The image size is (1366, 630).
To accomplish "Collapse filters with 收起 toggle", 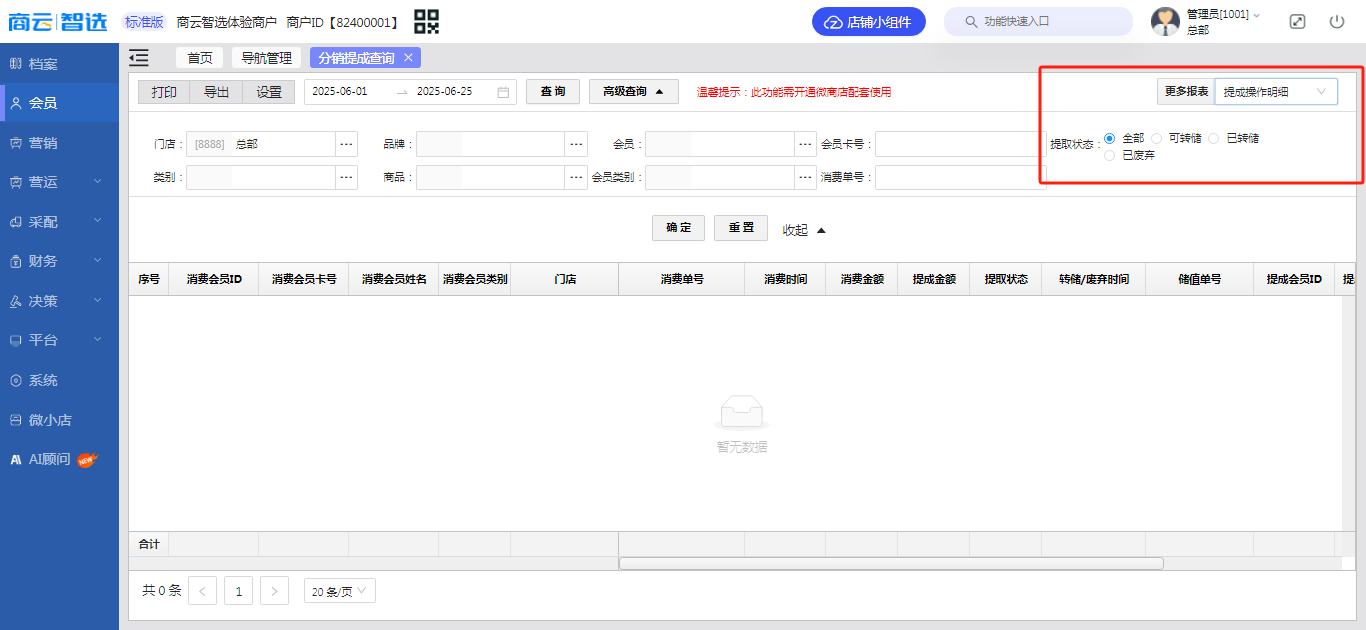I will point(805,230).
